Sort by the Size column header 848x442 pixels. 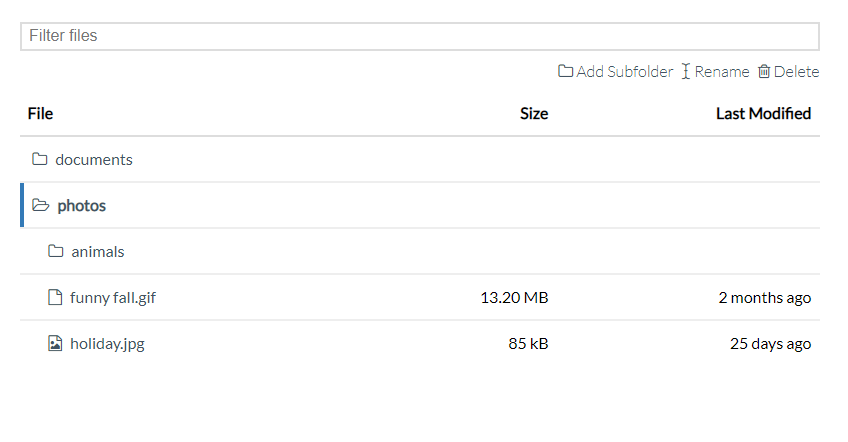[x=534, y=114]
